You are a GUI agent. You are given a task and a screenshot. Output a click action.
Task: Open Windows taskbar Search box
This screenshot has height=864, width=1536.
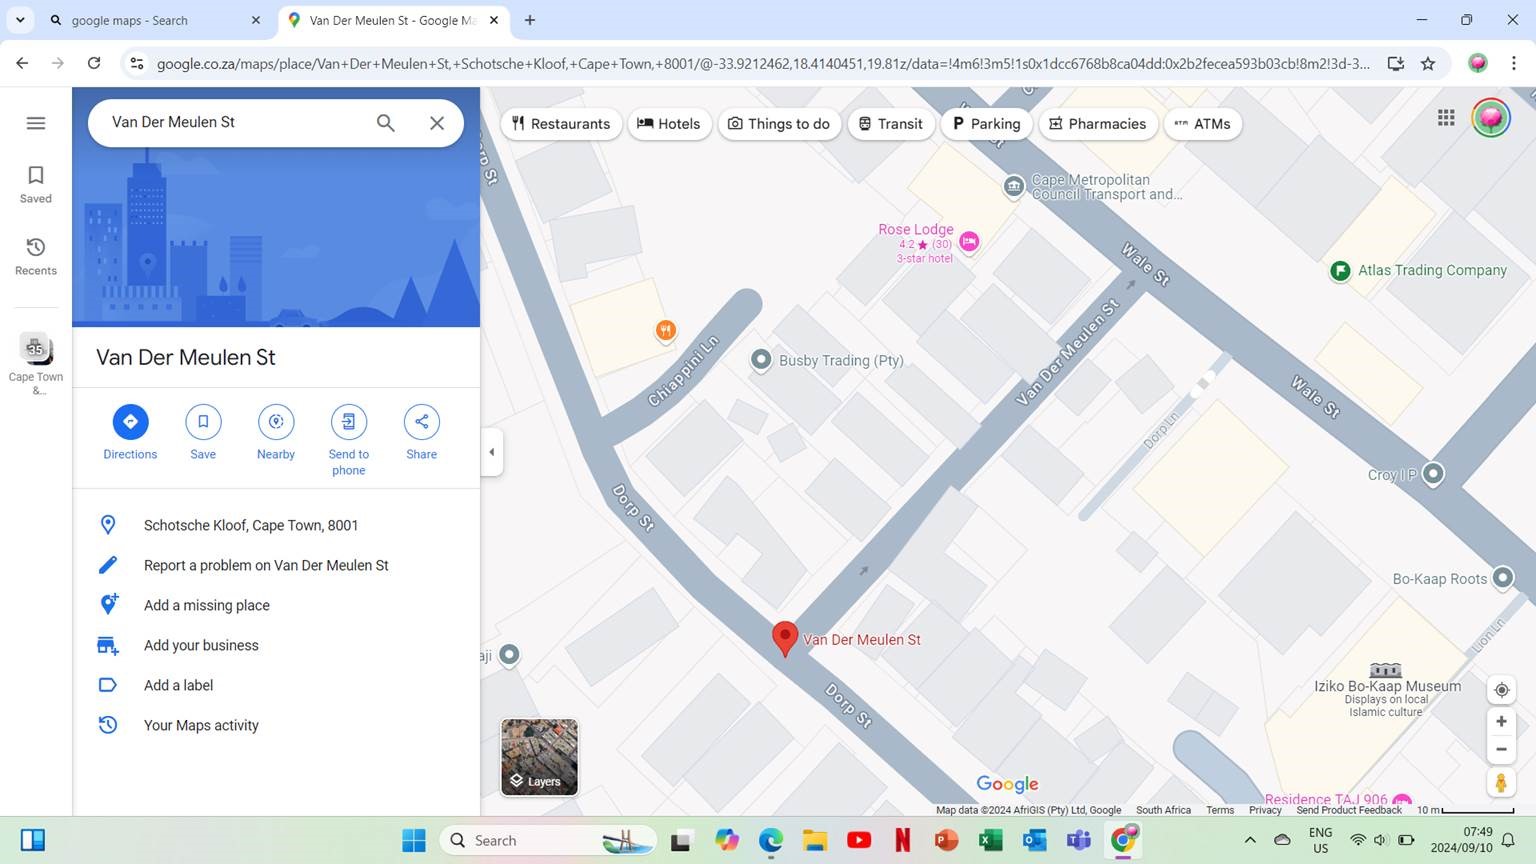(548, 840)
